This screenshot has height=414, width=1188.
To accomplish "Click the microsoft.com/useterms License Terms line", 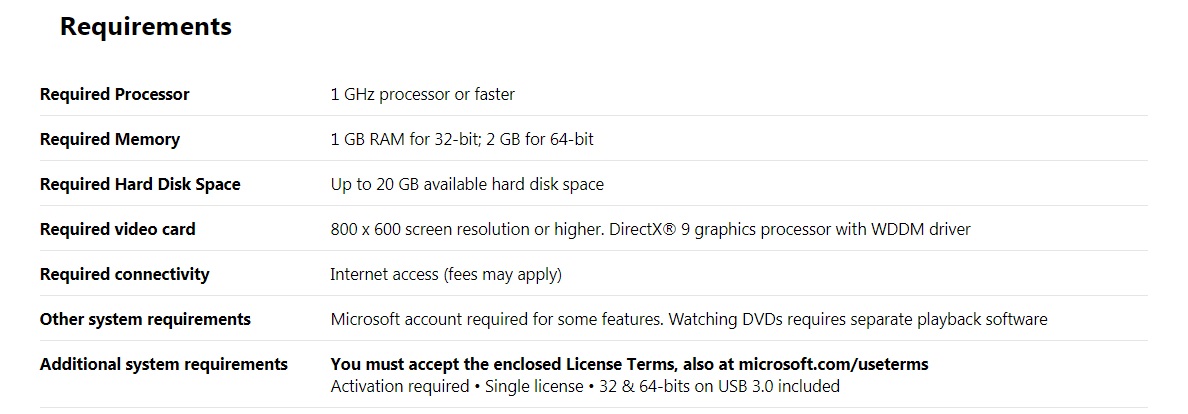I will click(630, 364).
